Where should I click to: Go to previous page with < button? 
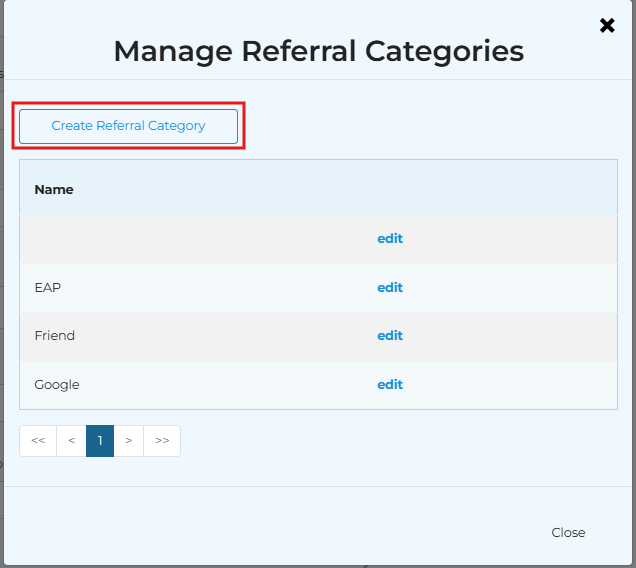click(x=71, y=441)
